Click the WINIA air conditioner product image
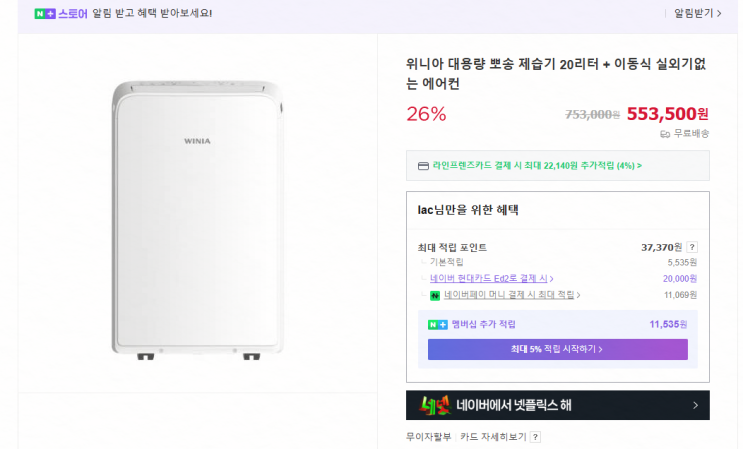 tap(197, 214)
